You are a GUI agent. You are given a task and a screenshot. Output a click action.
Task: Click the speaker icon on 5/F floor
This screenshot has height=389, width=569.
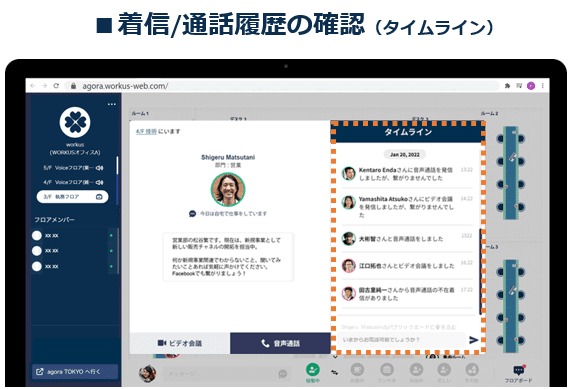pyautogui.click(x=99, y=168)
